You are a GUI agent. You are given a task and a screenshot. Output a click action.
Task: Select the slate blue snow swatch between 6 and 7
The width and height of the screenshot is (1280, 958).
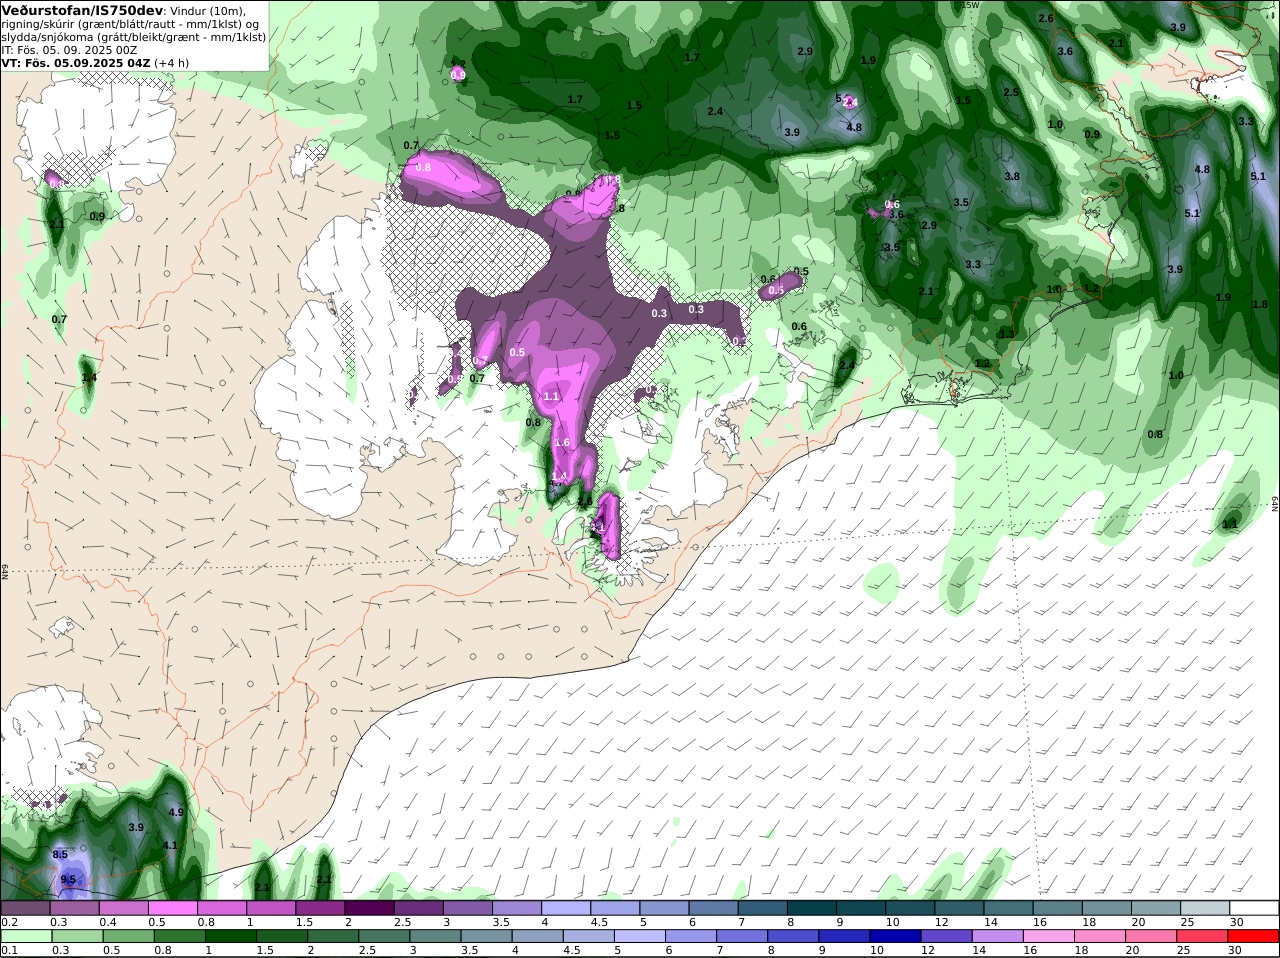pyautogui.click(x=716, y=908)
